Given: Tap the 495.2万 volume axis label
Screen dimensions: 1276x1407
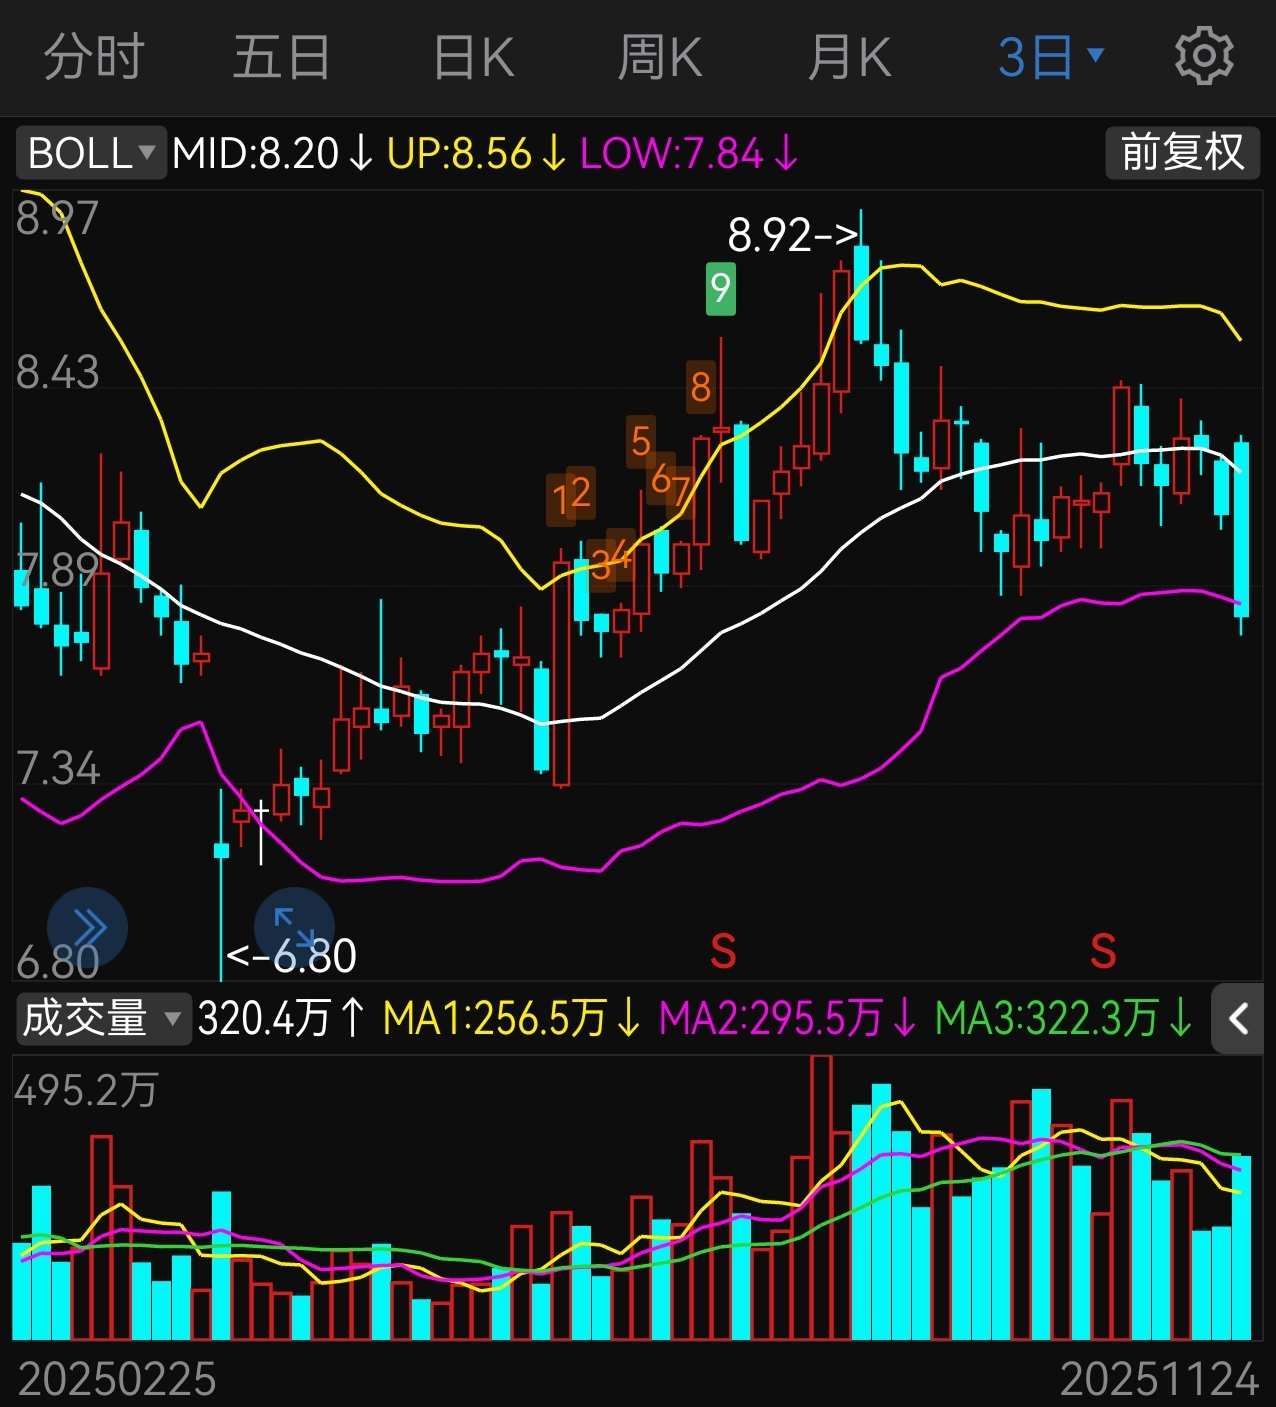Looking at the screenshot, I should pyautogui.click(x=86, y=1090).
